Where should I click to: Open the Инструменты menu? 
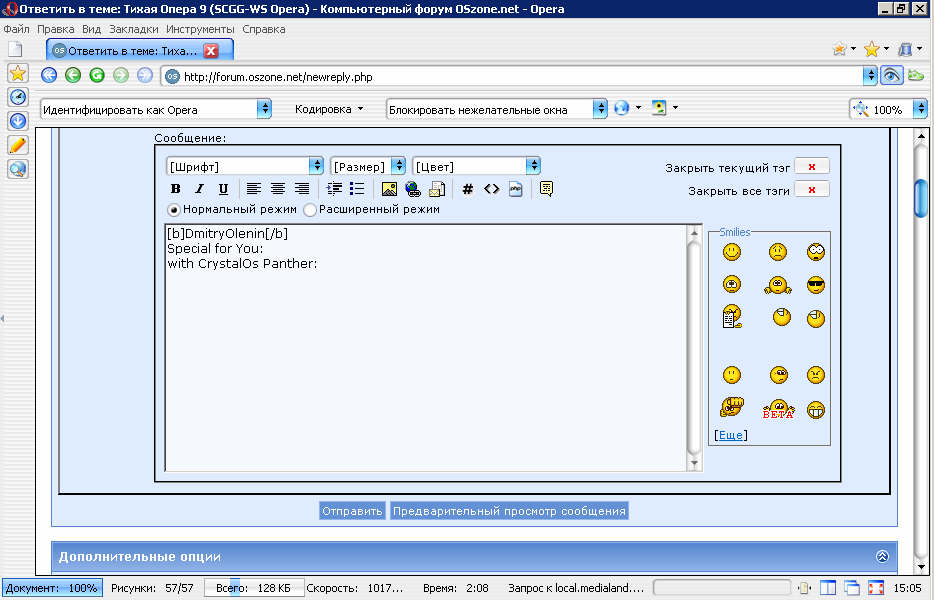(200, 30)
